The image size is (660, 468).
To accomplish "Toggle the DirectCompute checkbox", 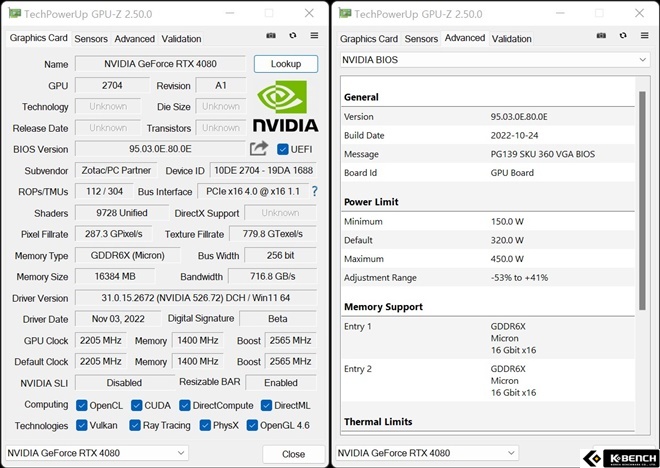I will pos(184,405).
